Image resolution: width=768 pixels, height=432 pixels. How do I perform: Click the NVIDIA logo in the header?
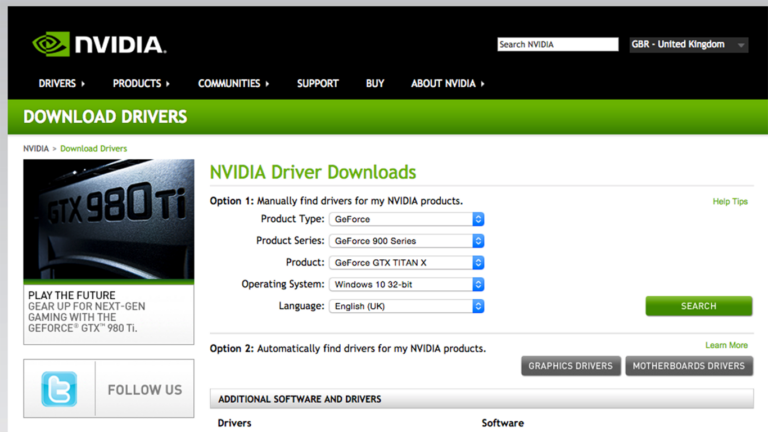point(99,44)
